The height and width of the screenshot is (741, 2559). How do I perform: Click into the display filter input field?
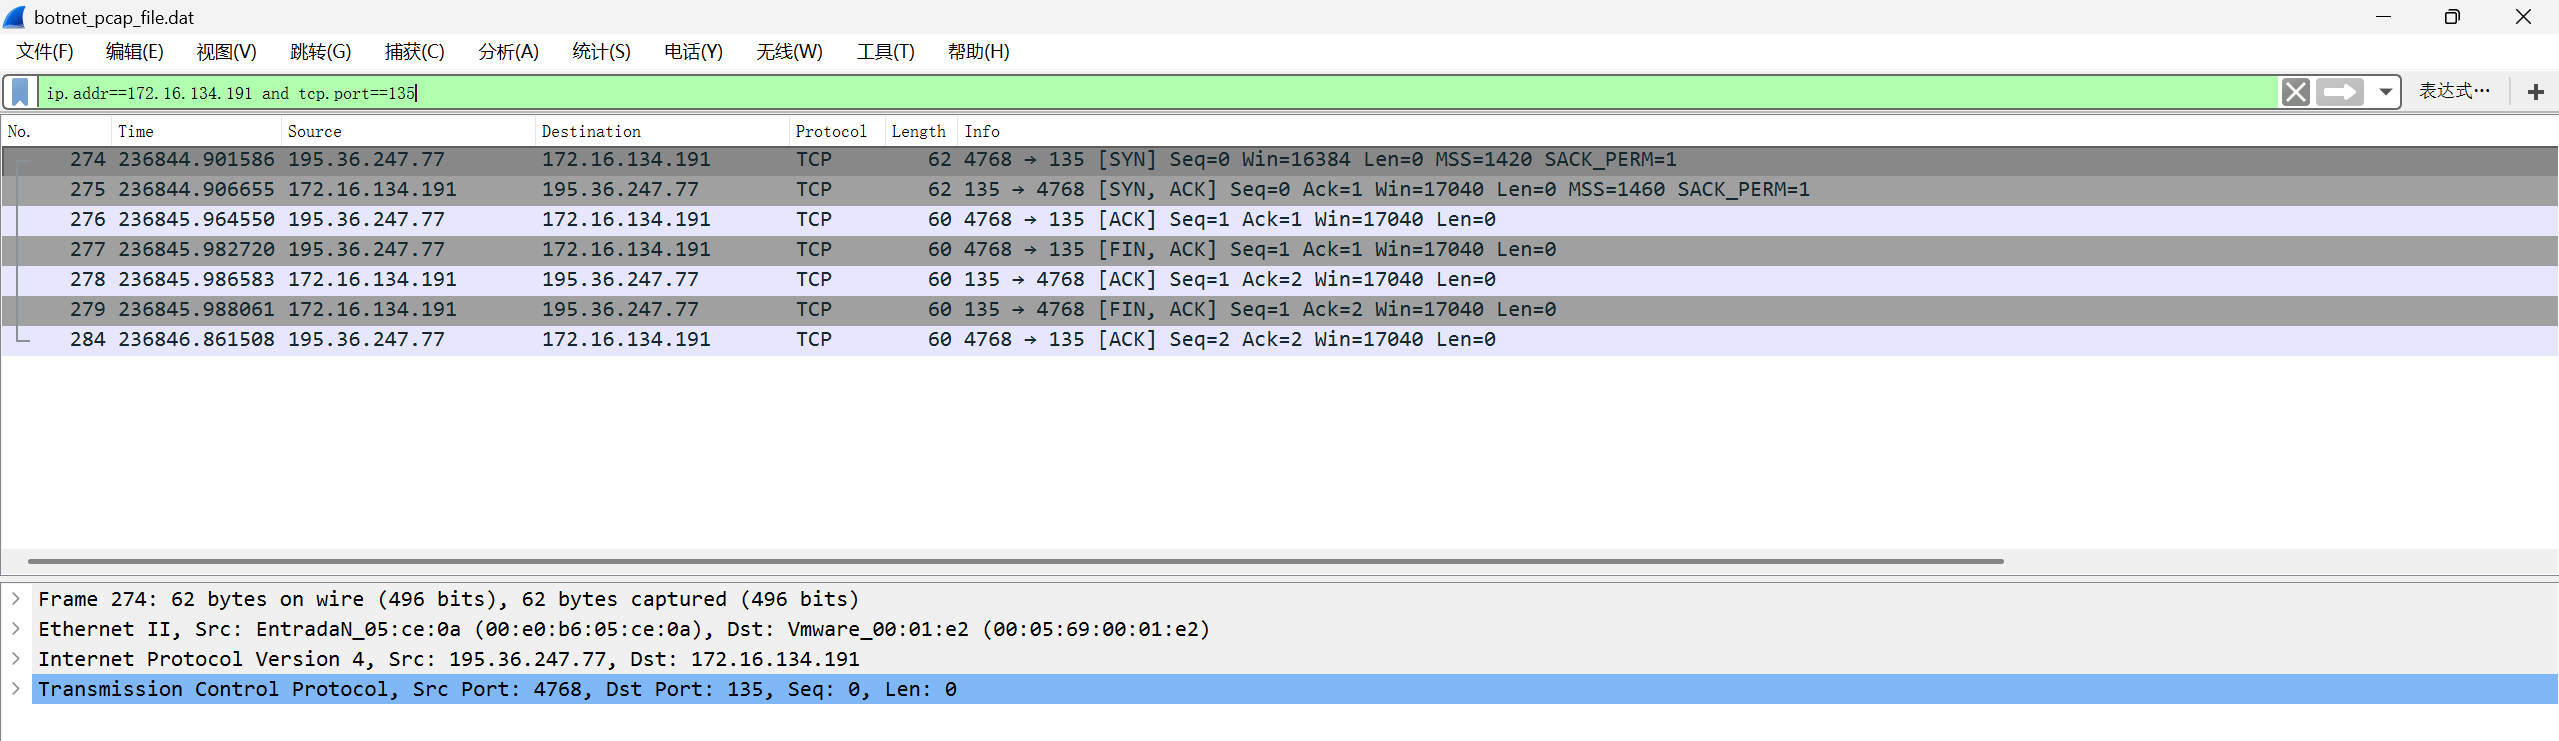(x=1158, y=92)
